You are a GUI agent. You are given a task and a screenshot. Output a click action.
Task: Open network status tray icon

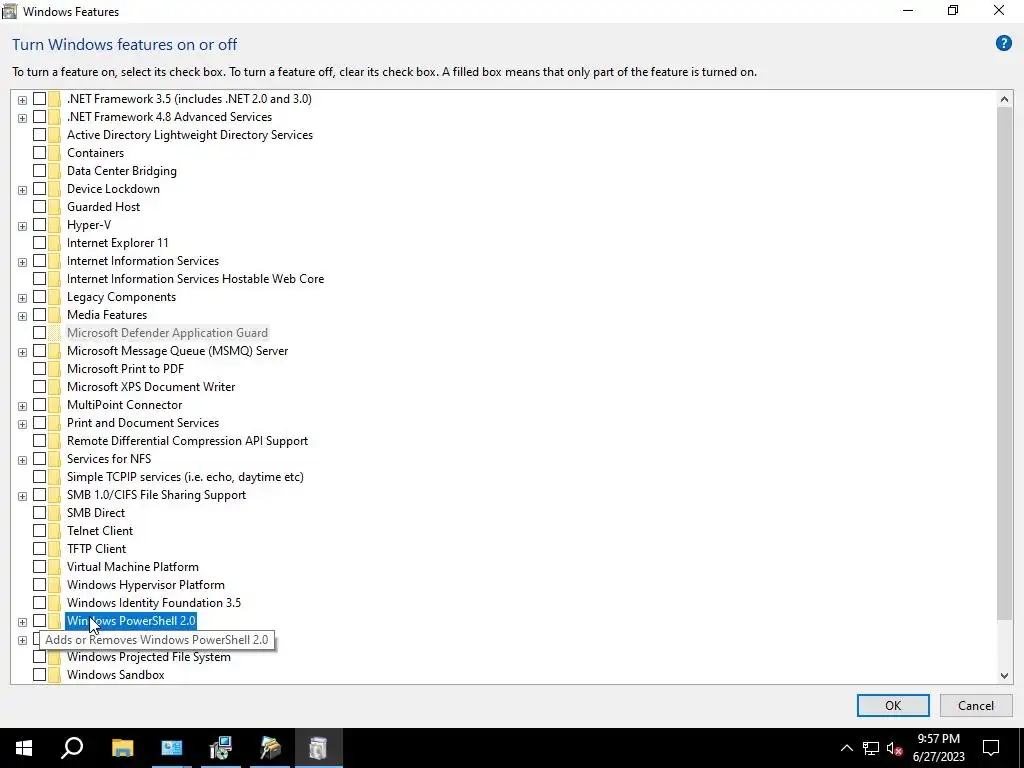tap(870, 748)
